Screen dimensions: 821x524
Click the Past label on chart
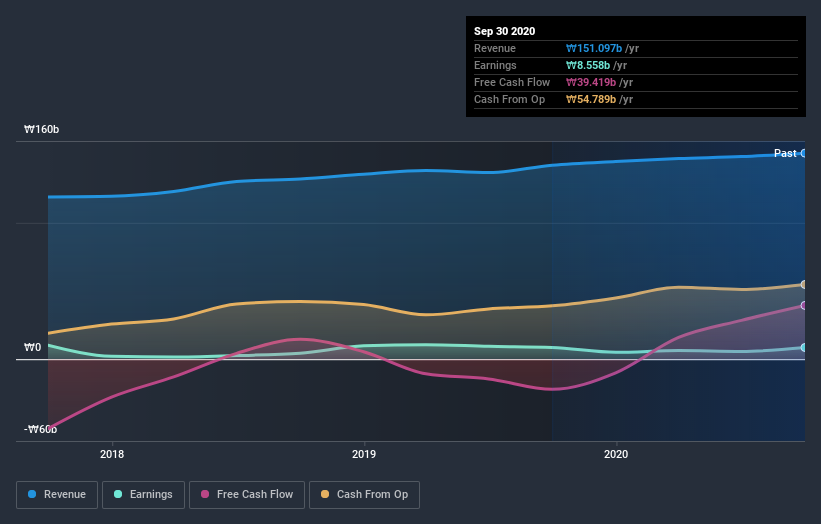(785, 153)
